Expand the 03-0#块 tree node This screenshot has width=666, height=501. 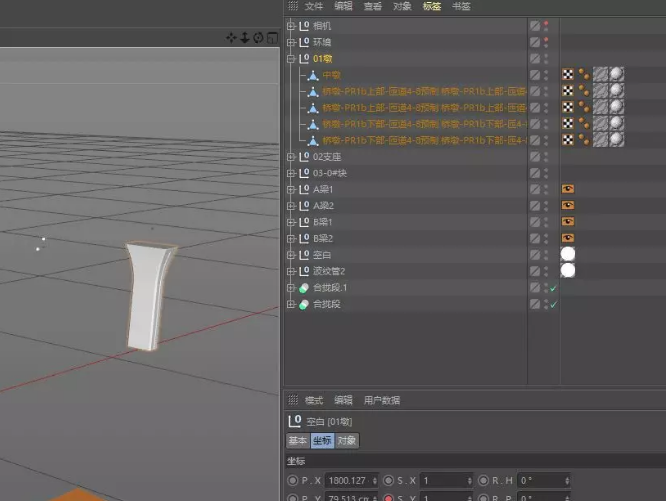pos(291,173)
